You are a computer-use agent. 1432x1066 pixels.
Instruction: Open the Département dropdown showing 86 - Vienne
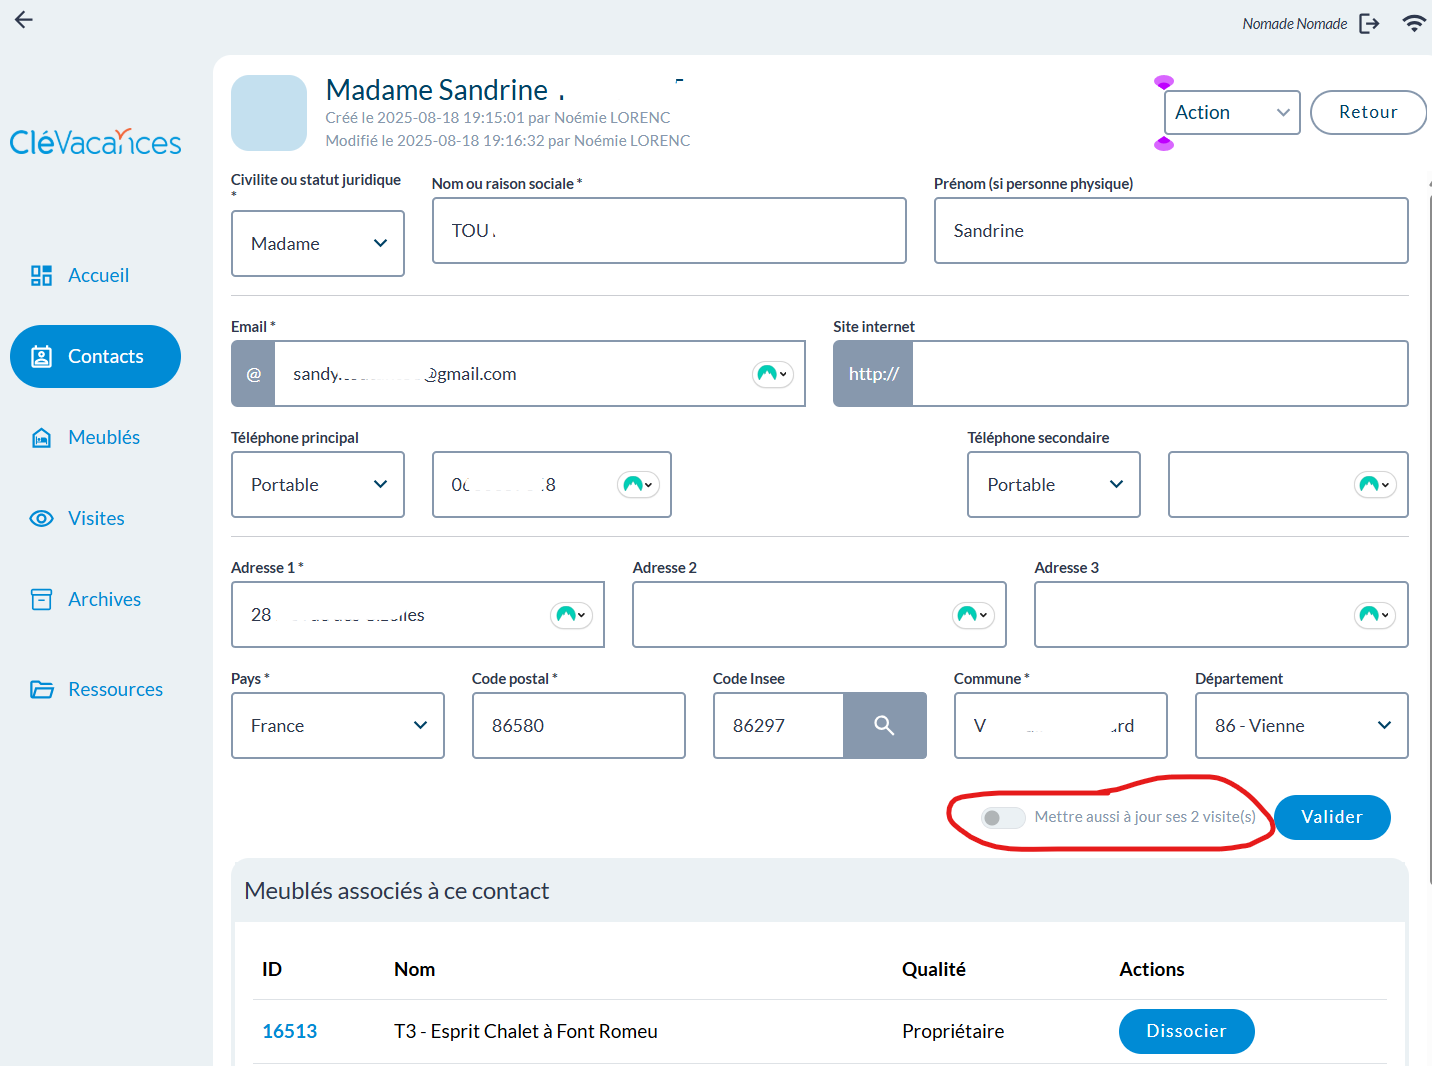click(1301, 726)
